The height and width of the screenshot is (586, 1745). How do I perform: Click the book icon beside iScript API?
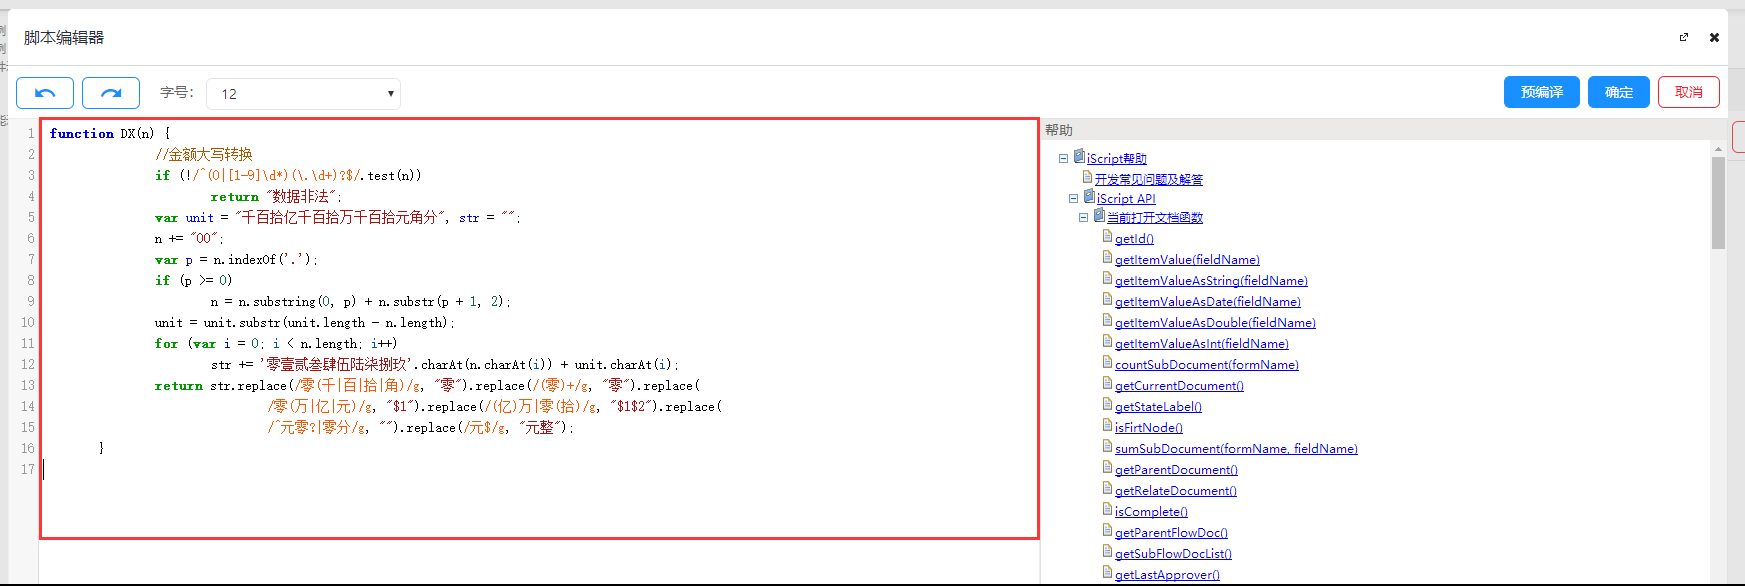point(1089,197)
